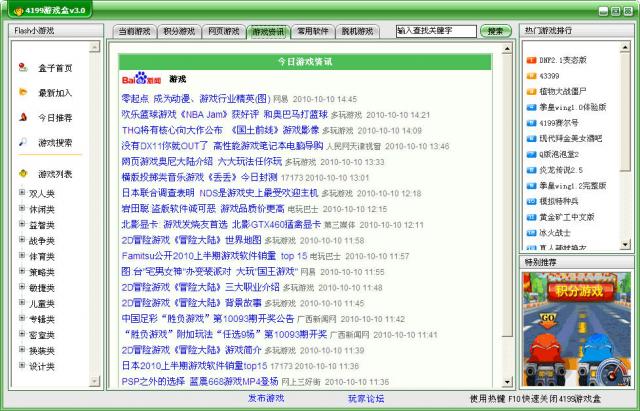Screen dimensions: 640x411
Task: Click left sidebar scroll down arrow
Action: click(x=94, y=381)
